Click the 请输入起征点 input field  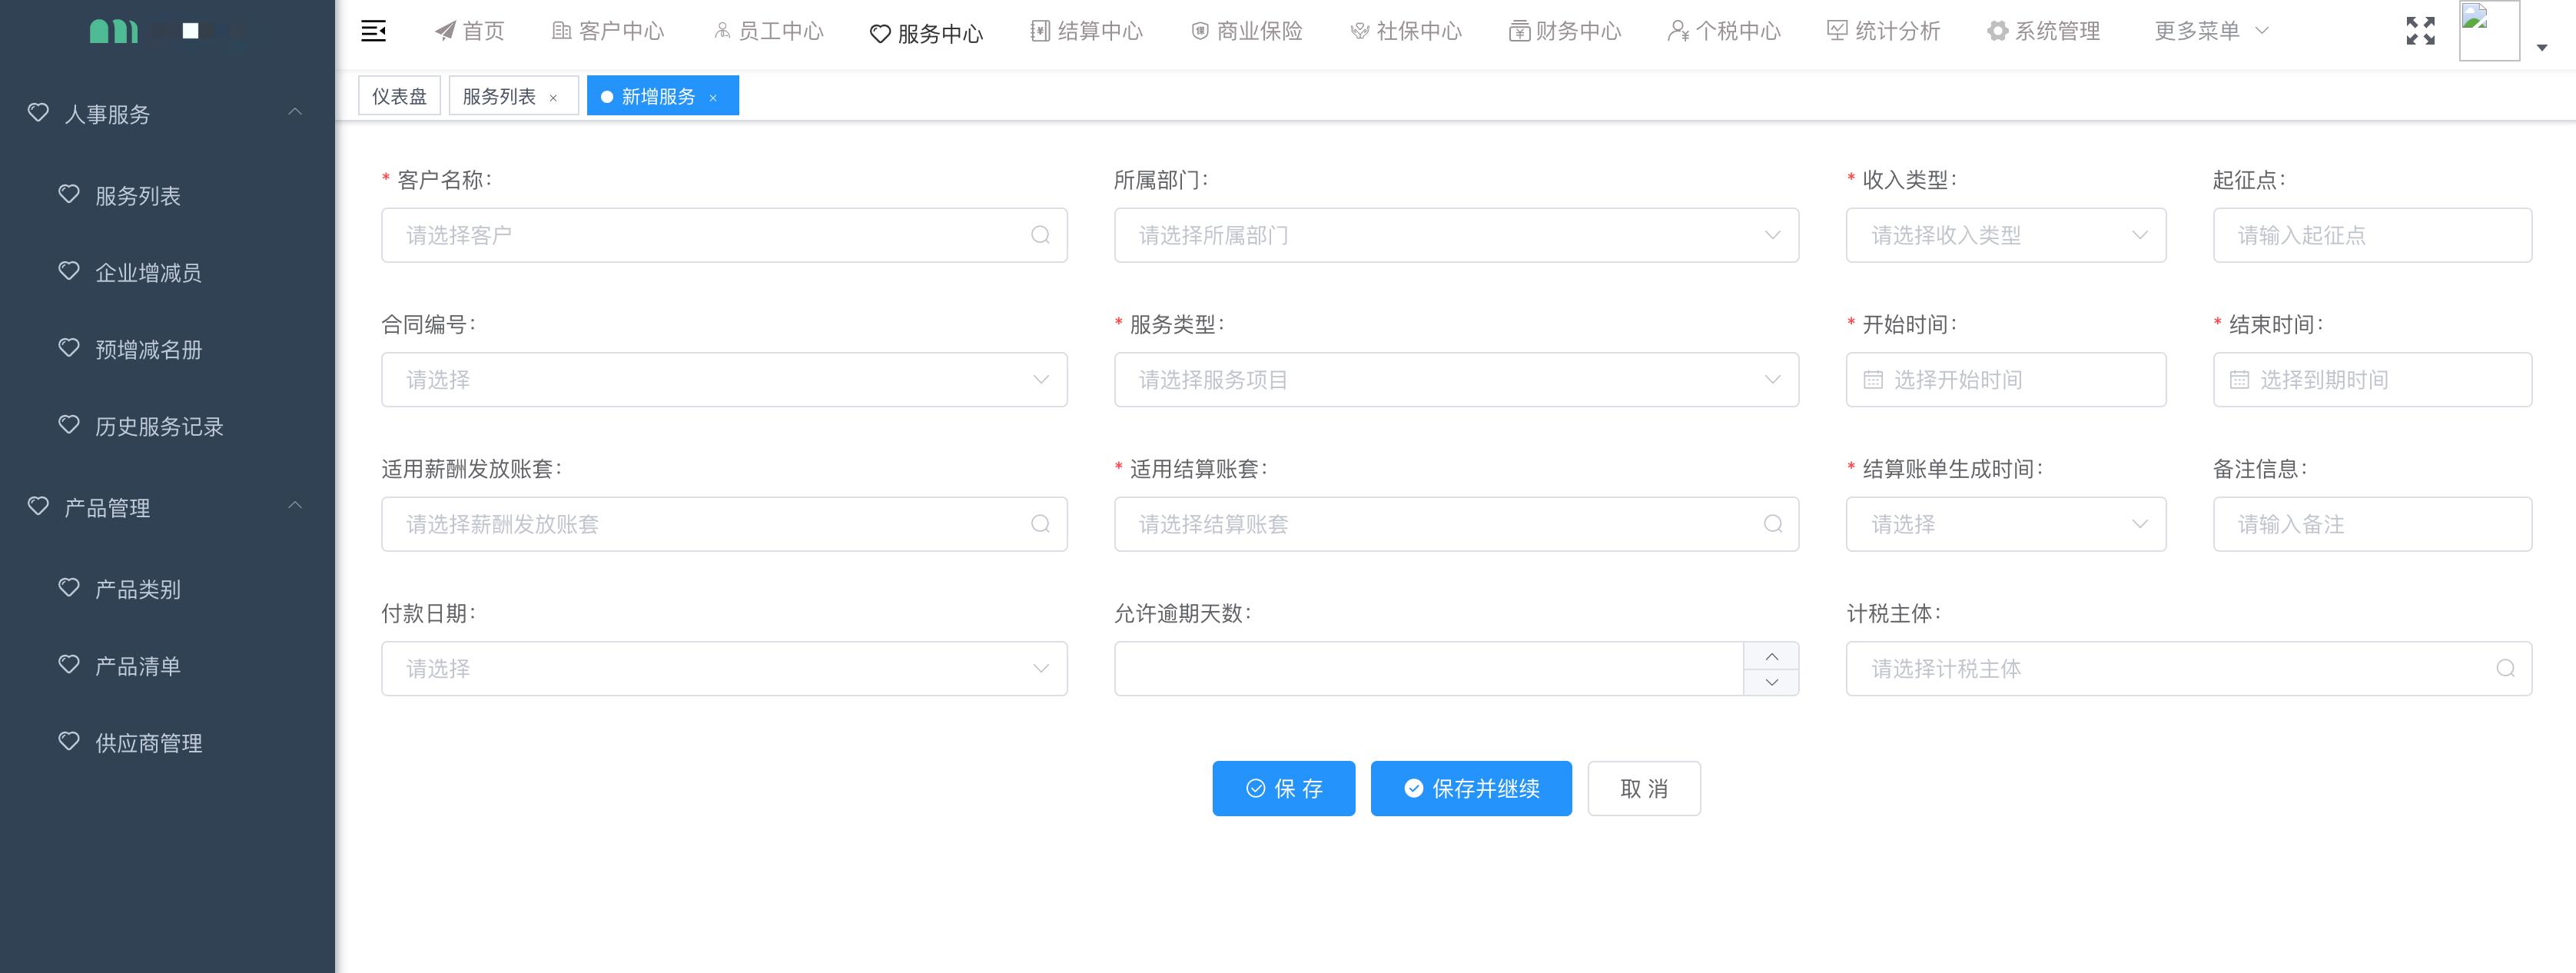[x=2372, y=235]
